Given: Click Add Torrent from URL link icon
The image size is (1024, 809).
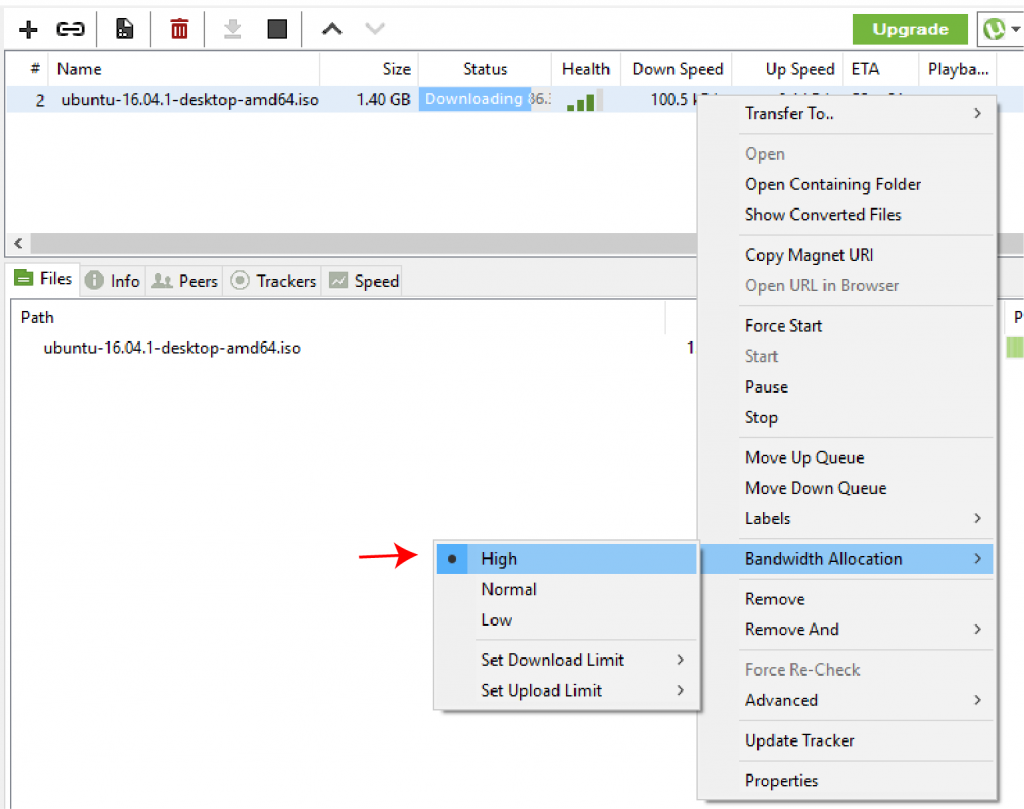Looking at the screenshot, I should pyautogui.click(x=70, y=29).
